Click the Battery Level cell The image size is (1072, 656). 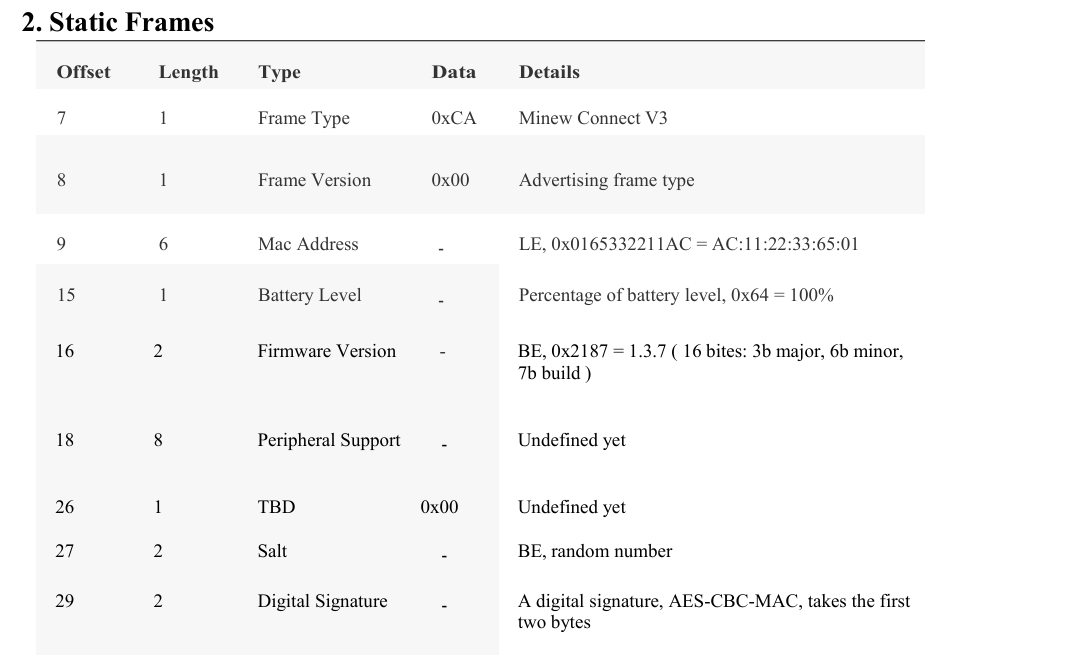click(309, 295)
